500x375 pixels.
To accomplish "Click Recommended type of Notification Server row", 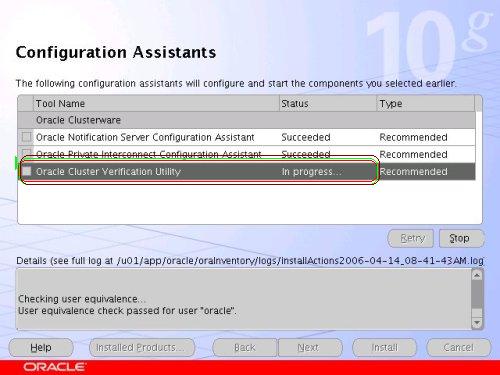I will coord(413,137).
